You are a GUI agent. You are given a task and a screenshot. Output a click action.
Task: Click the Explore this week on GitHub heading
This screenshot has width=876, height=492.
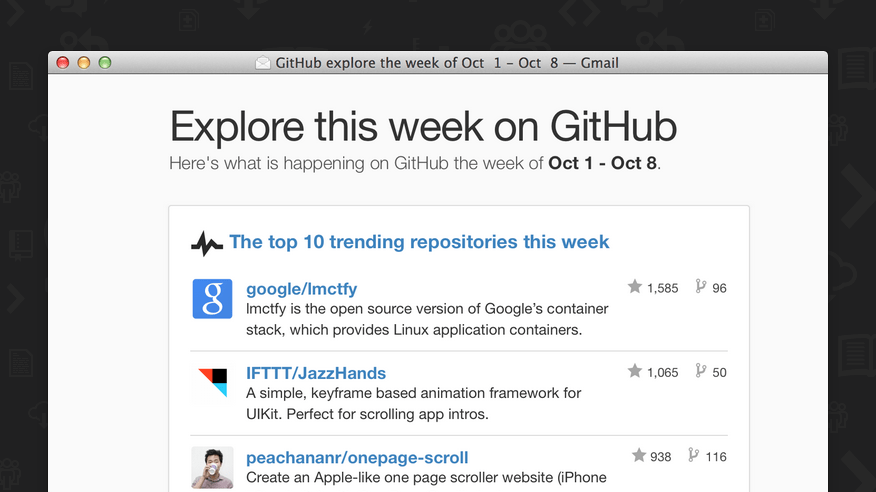pyautogui.click(x=423, y=127)
